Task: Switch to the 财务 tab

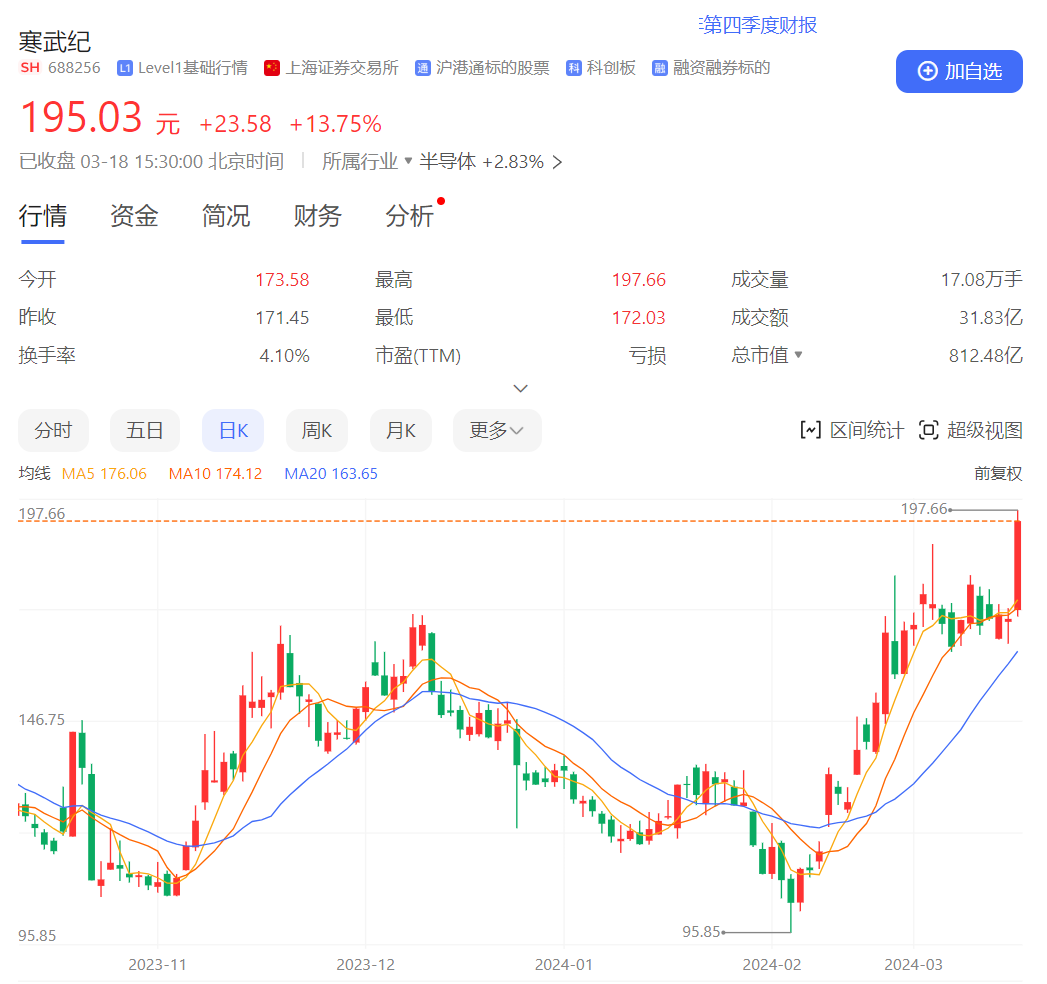Action: [x=317, y=216]
